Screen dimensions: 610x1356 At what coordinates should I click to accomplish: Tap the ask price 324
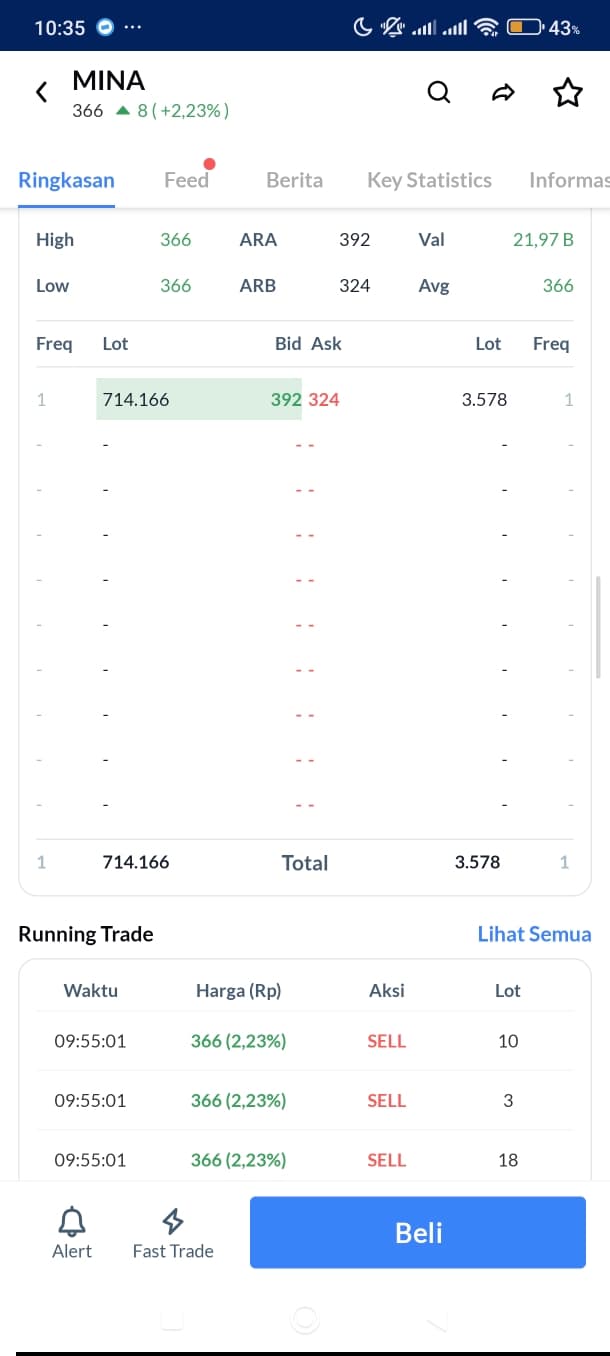coord(324,399)
